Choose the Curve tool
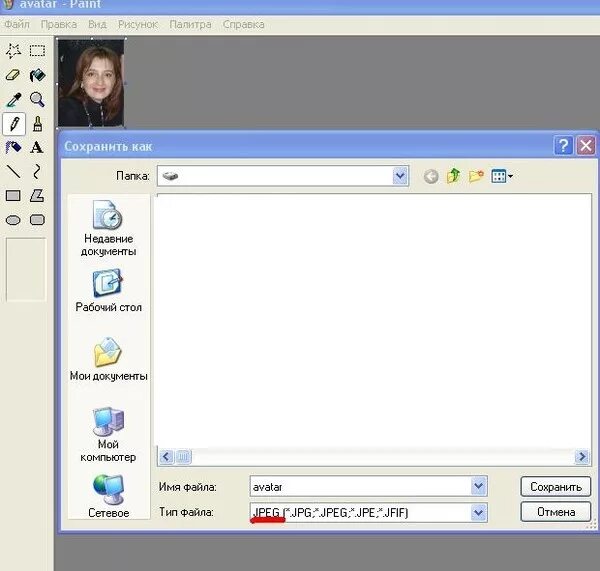Image resolution: width=600 pixels, height=571 pixels. pos(37,171)
